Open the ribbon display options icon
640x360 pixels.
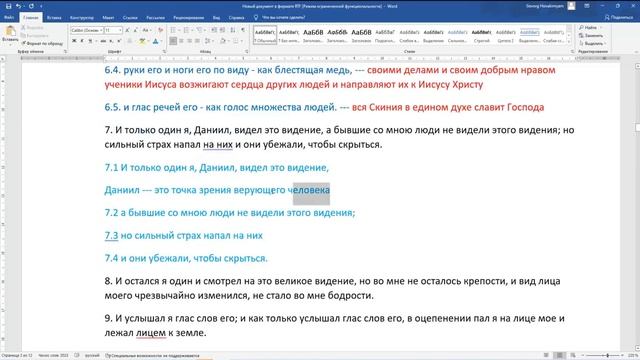[x=587, y=6]
